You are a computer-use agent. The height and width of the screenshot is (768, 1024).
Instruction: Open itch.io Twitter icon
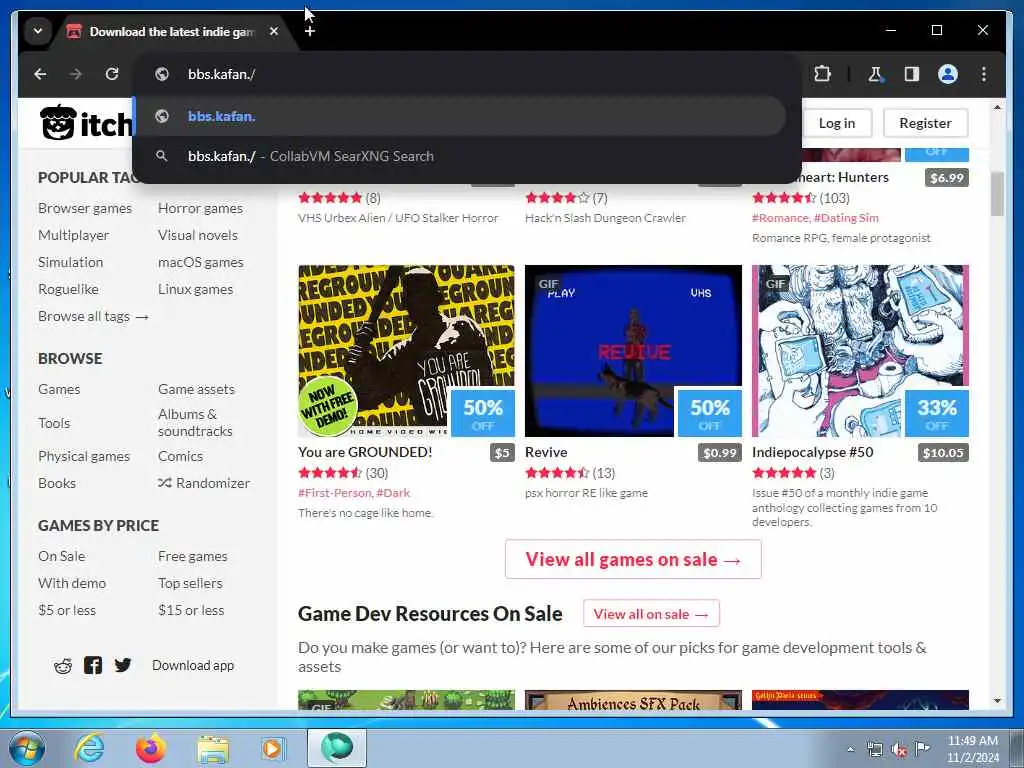(123, 665)
